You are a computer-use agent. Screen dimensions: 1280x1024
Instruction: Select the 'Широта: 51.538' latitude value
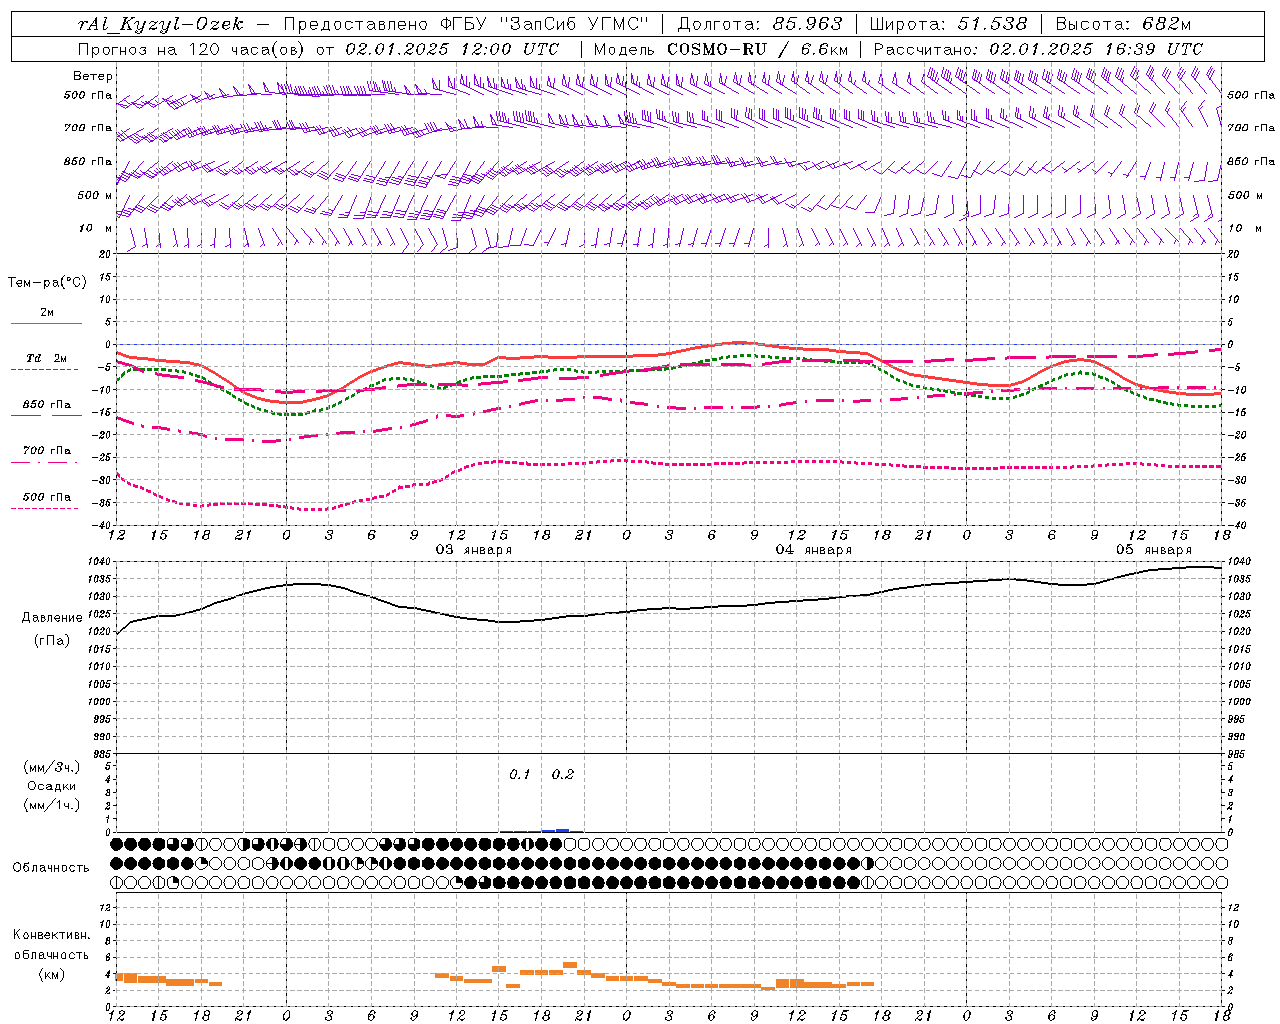948,24
